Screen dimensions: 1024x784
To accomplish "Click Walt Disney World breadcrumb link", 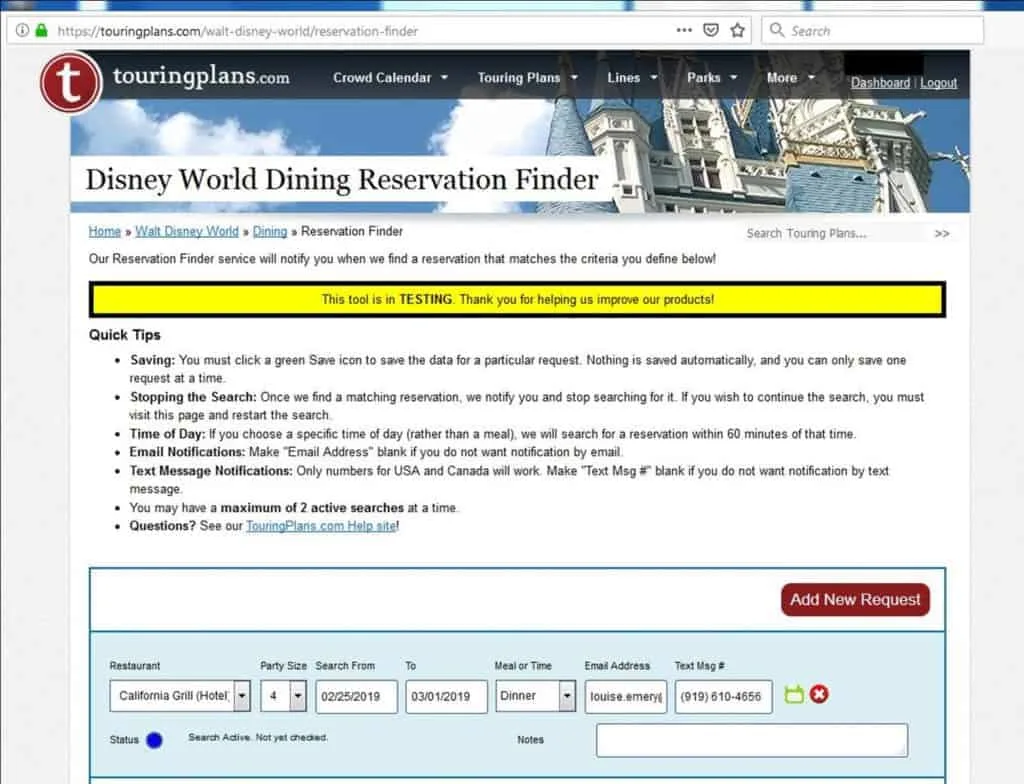I will click(x=187, y=231).
